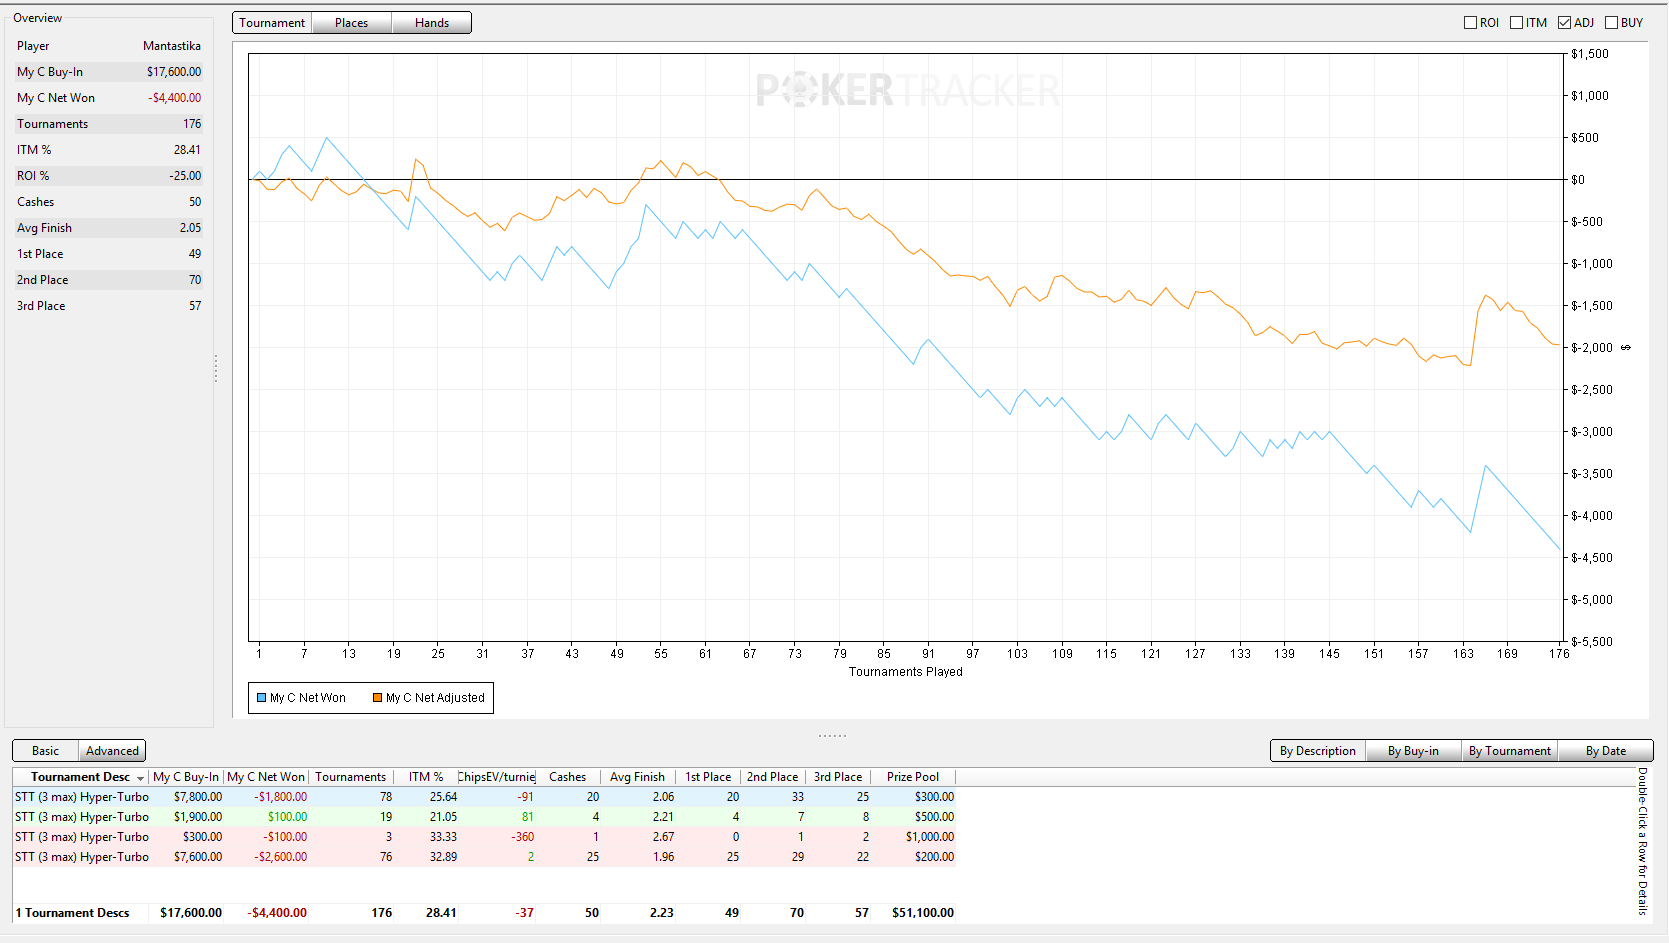Click the My C Net Adjusted legend label
Image resolution: width=1669 pixels, height=943 pixels.
click(x=435, y=698)
